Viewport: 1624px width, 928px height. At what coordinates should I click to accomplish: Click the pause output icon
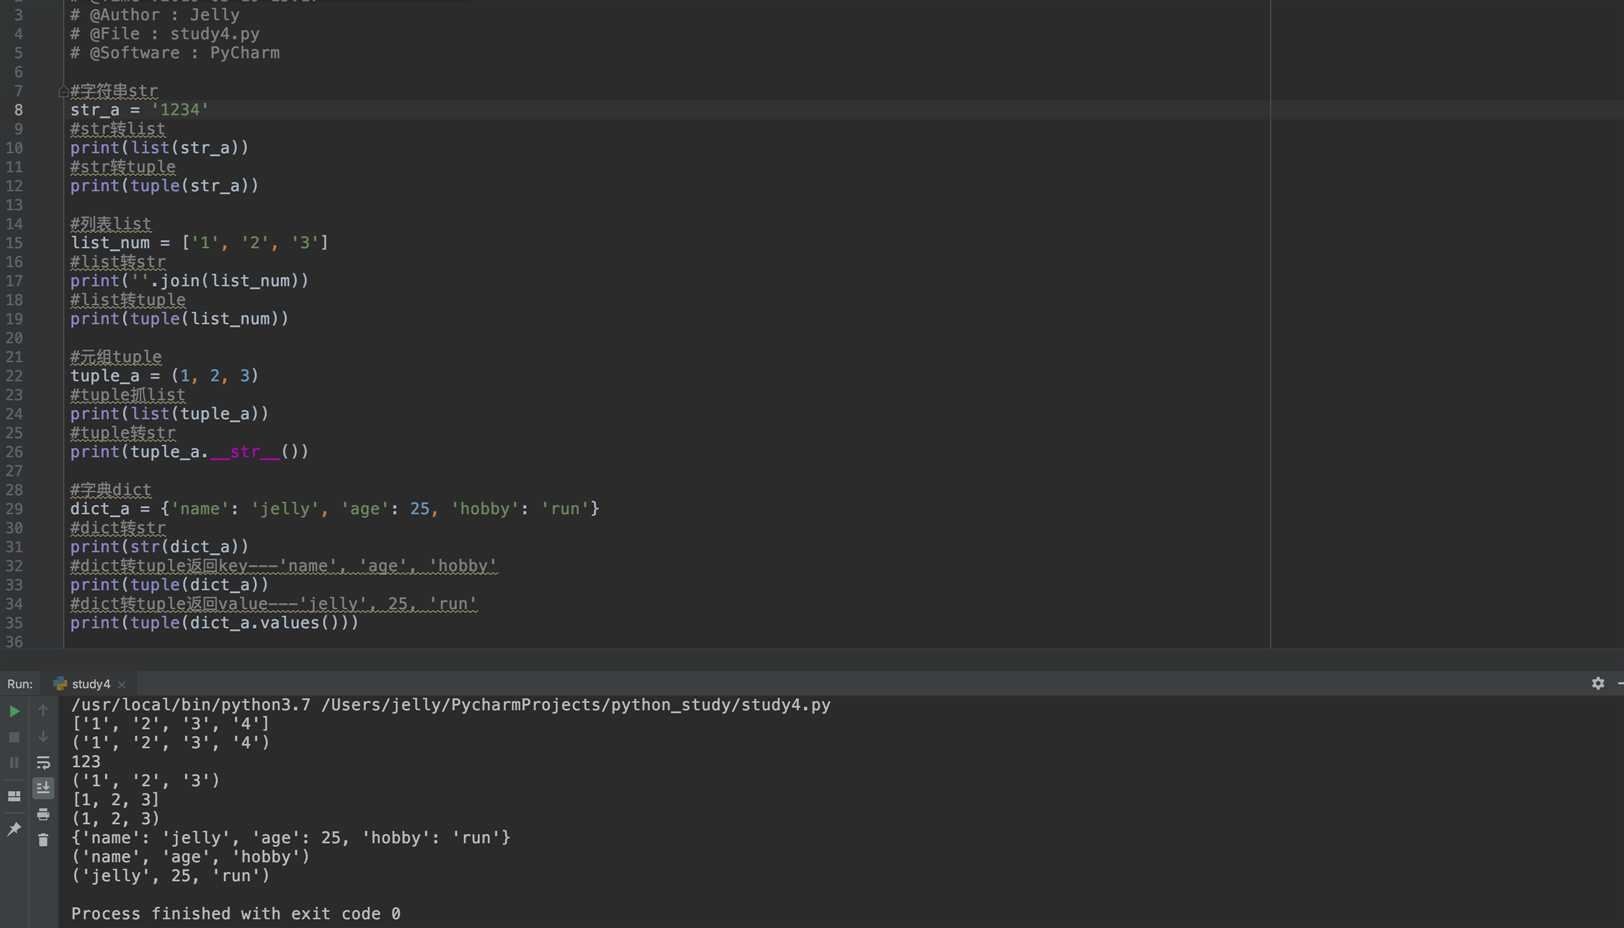pos(14,763)
